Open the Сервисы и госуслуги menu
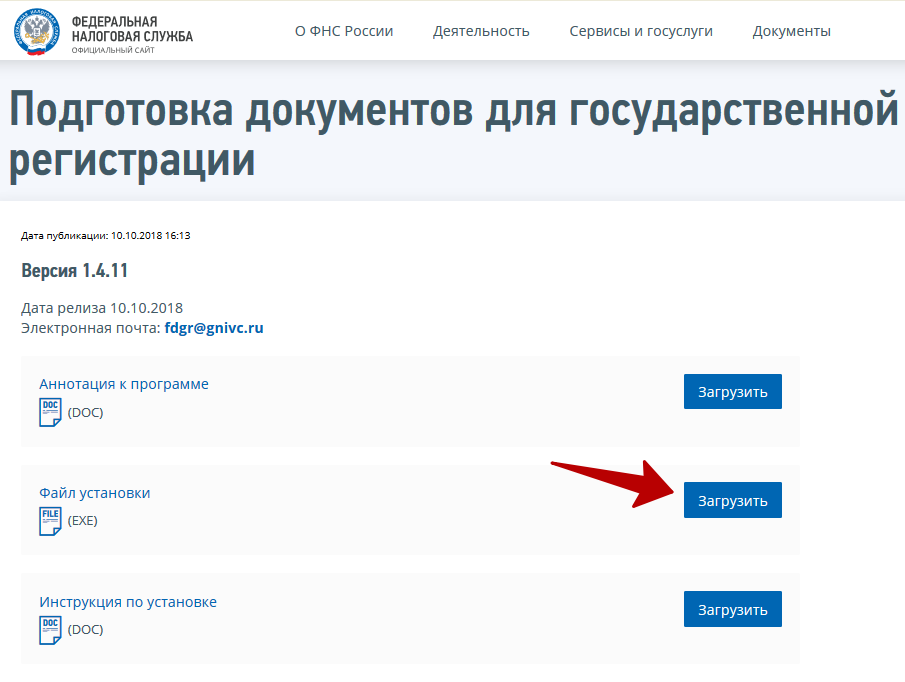Screen dimensions: 905x682 pos(641,31)
